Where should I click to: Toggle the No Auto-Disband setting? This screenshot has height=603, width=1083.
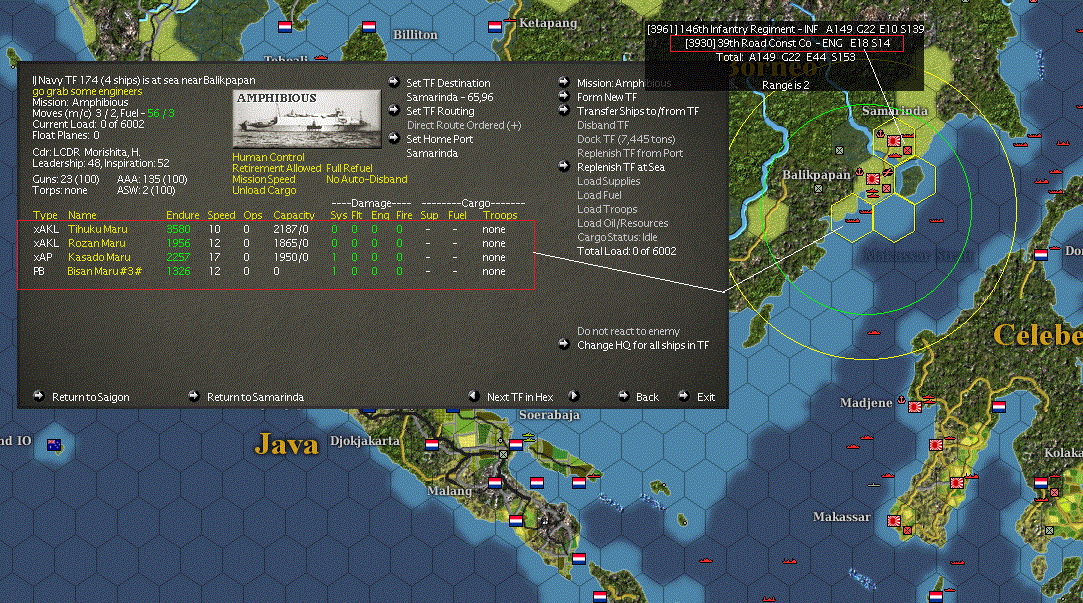[366, 179]
